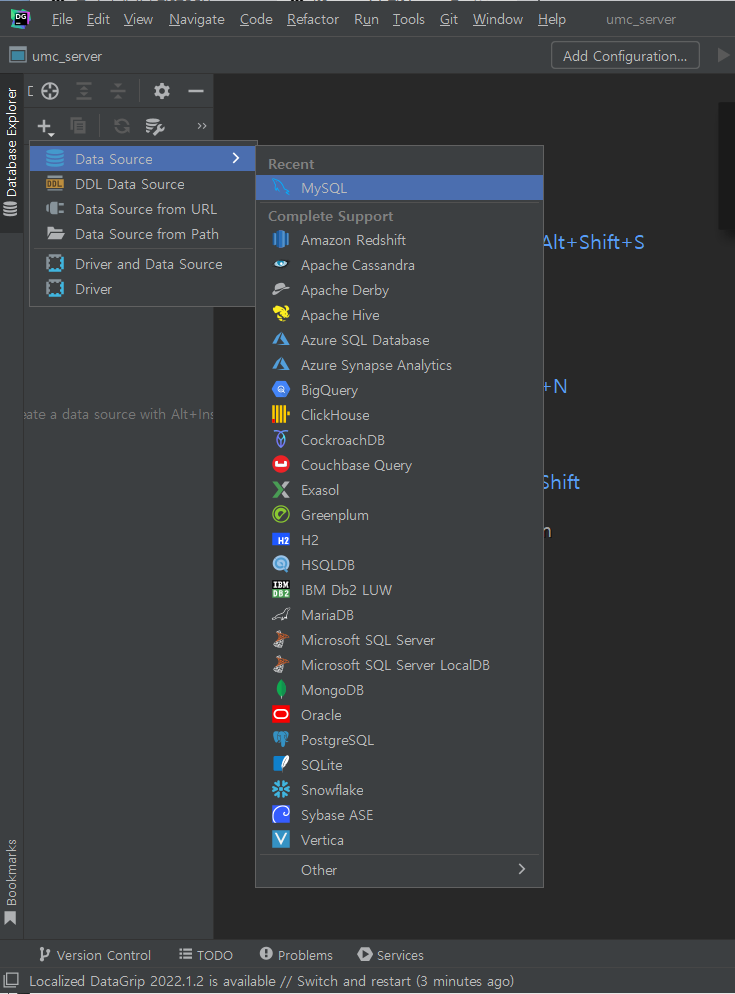This screenshot has height=994, width=735.
Task: Select Data Source from URL
Action: pyautogui.click(x=143, y=209)
